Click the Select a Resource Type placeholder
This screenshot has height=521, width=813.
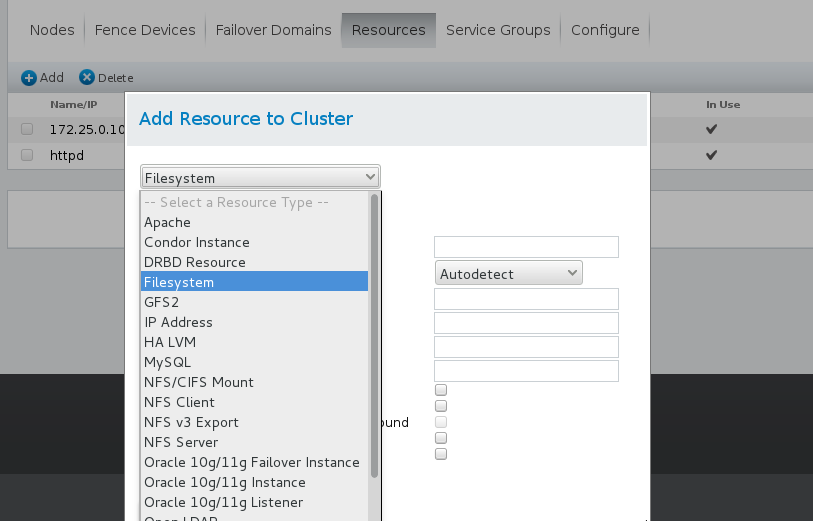(236, 202)
